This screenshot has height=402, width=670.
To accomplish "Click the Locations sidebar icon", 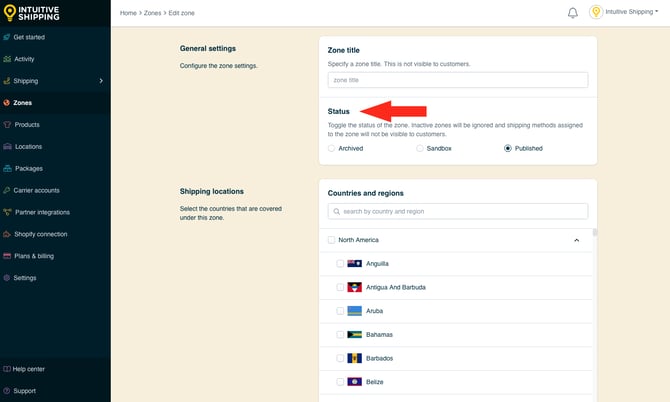I will pos(8,147).
